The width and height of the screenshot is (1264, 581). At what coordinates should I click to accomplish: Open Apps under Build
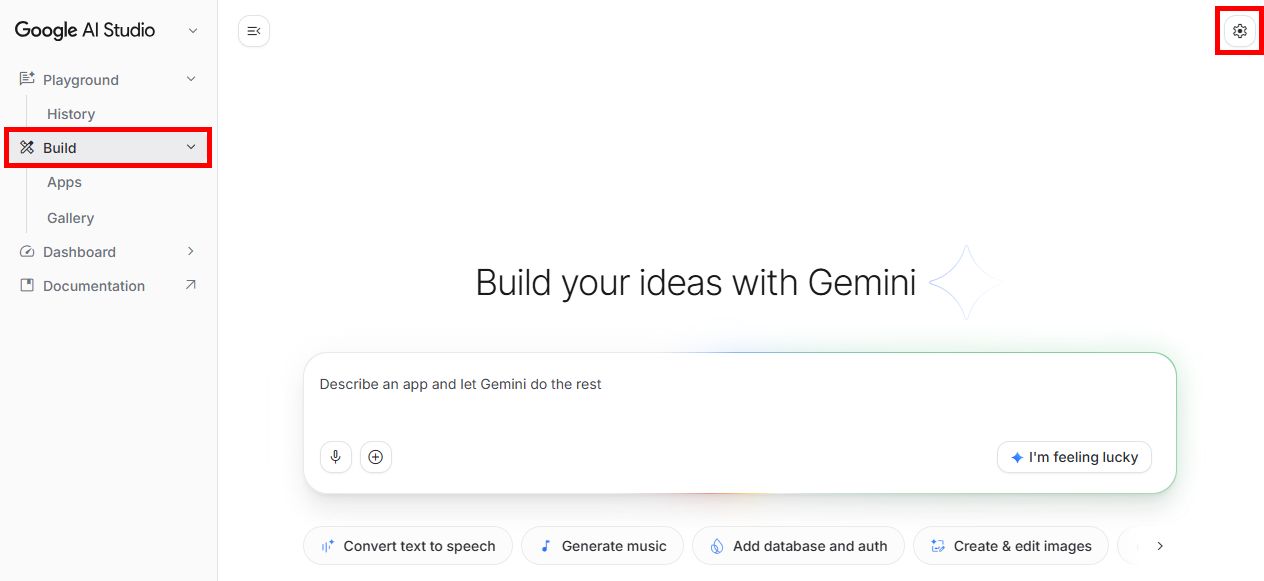(x=64, y=182)
